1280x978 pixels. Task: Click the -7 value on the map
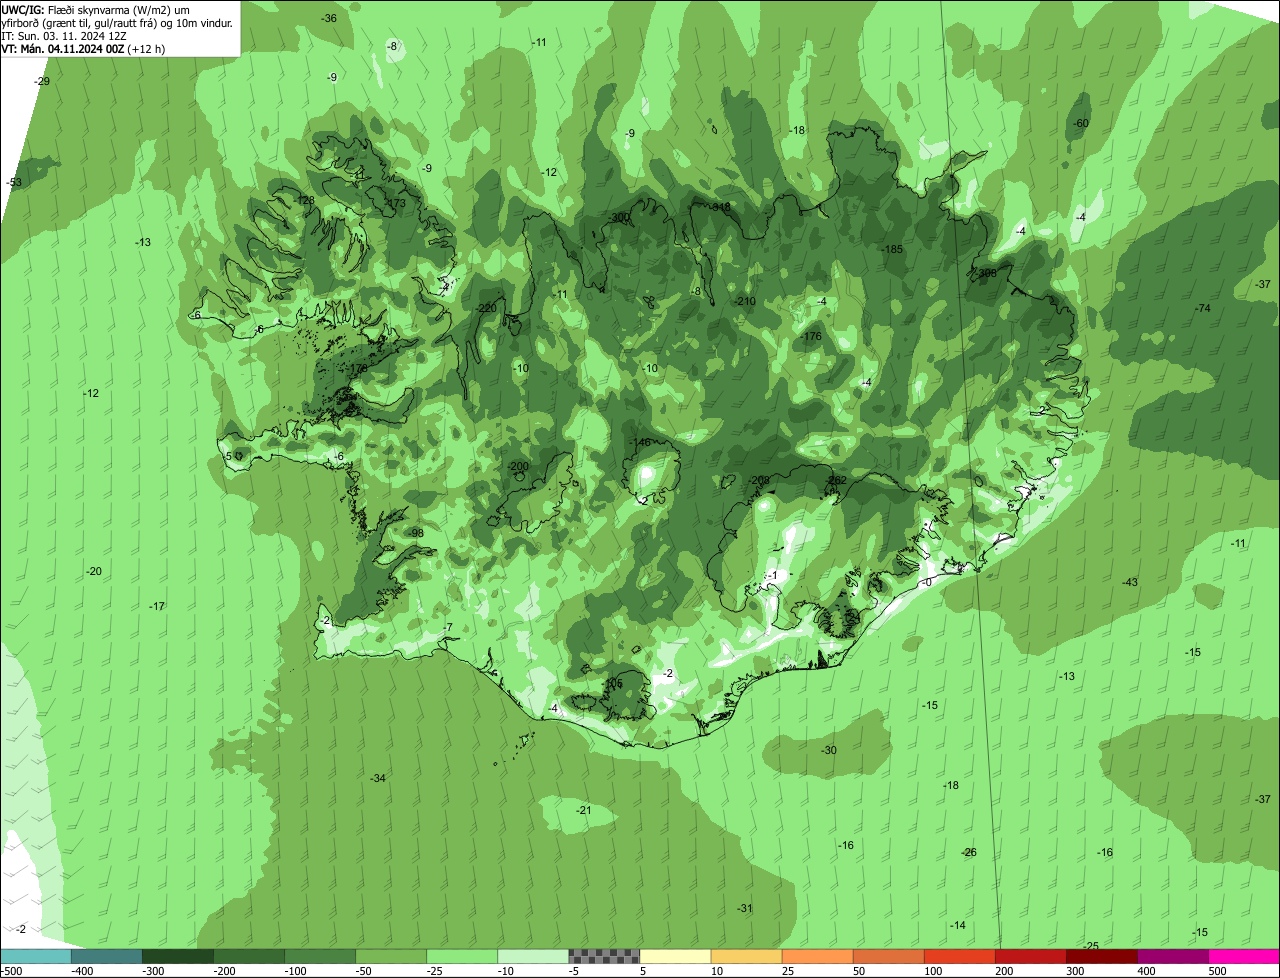449,628
